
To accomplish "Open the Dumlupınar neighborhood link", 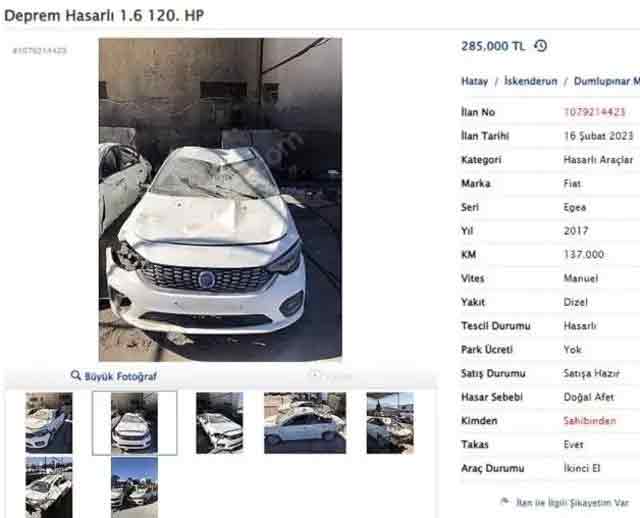I will tap(607, 81).
